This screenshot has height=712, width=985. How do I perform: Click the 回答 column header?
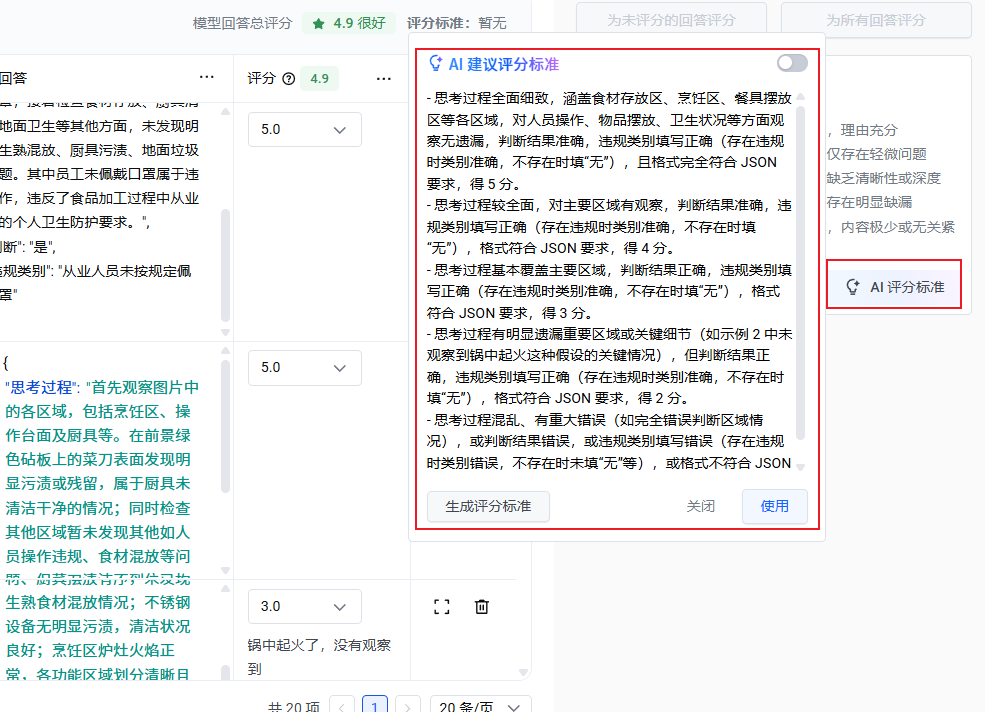coord(13,78)
